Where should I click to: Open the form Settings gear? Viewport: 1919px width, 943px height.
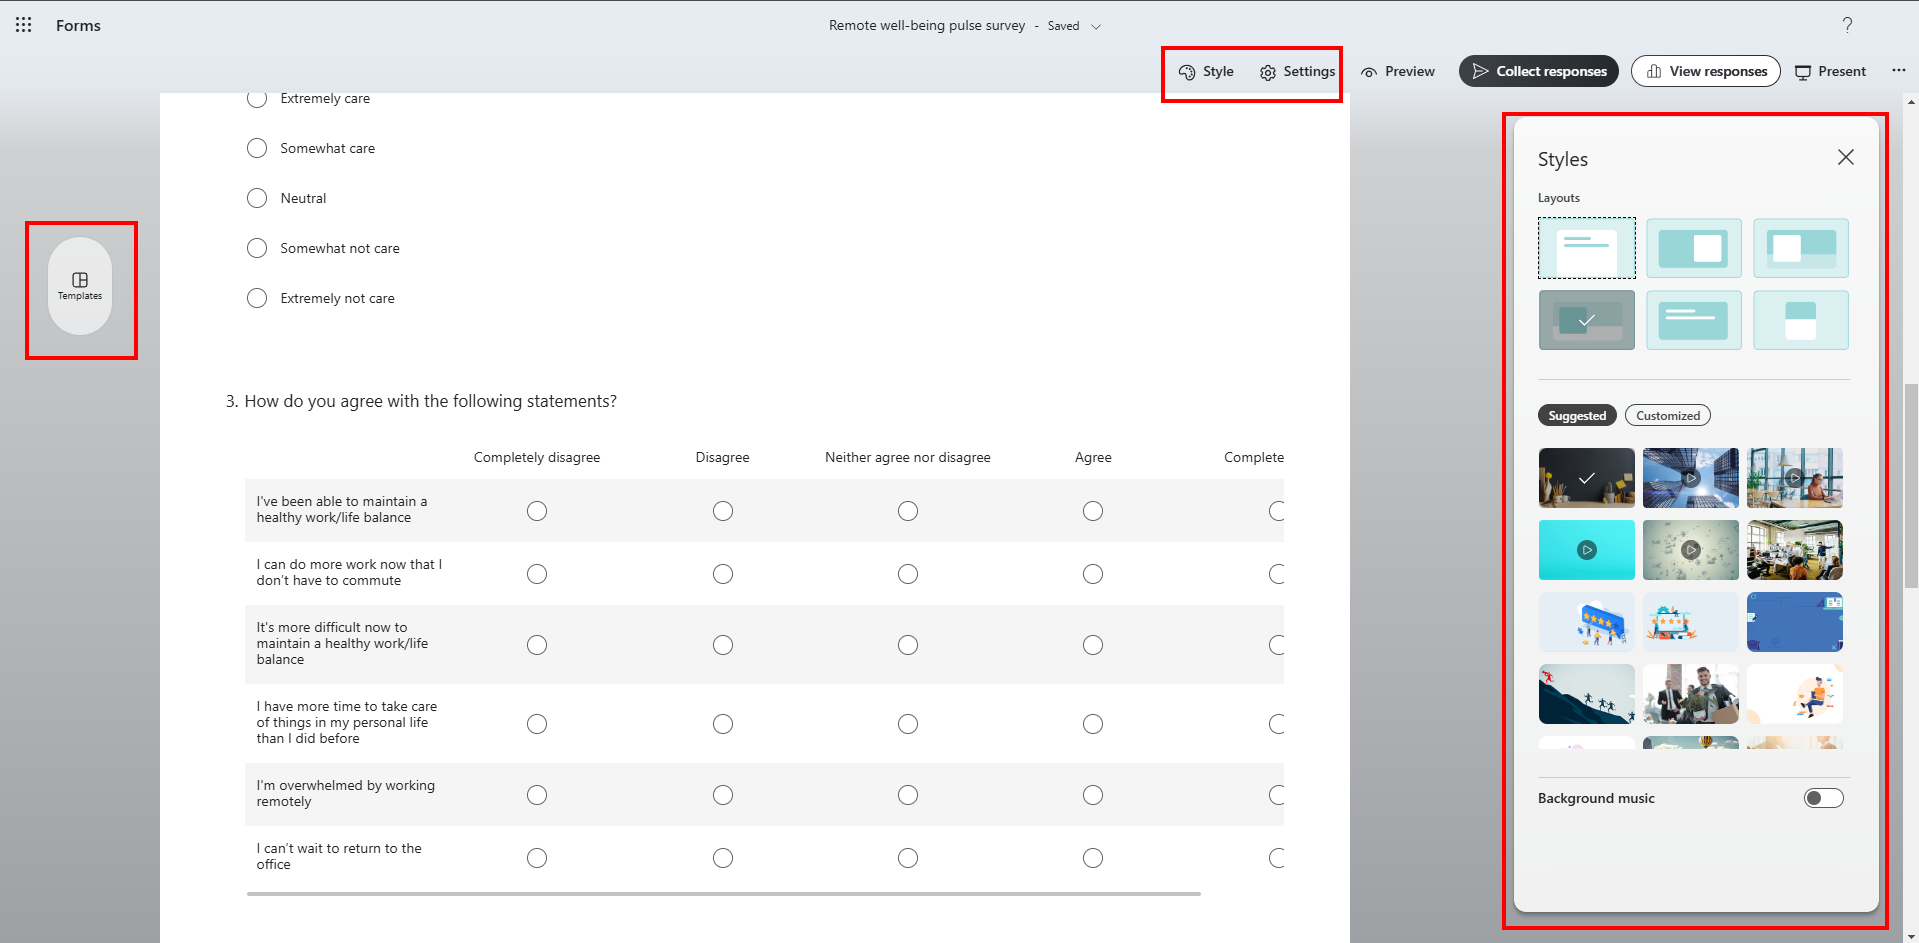(x=1297, y=72)
